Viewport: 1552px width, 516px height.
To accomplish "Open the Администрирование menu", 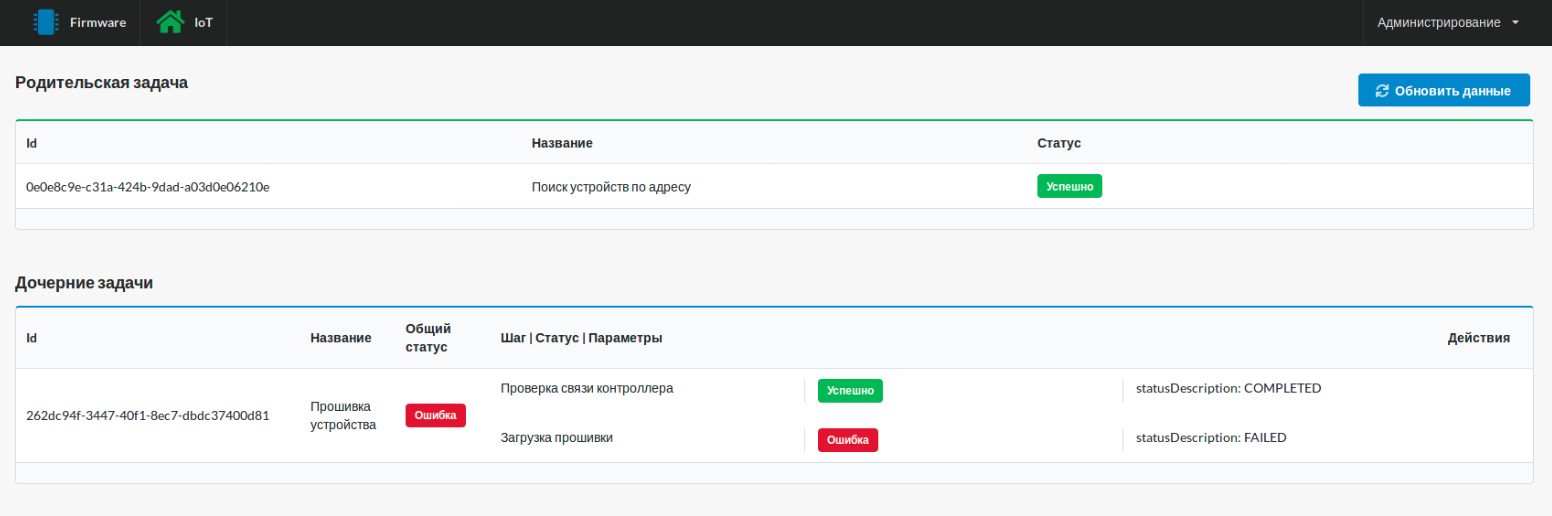I will tap(1438, 23).
